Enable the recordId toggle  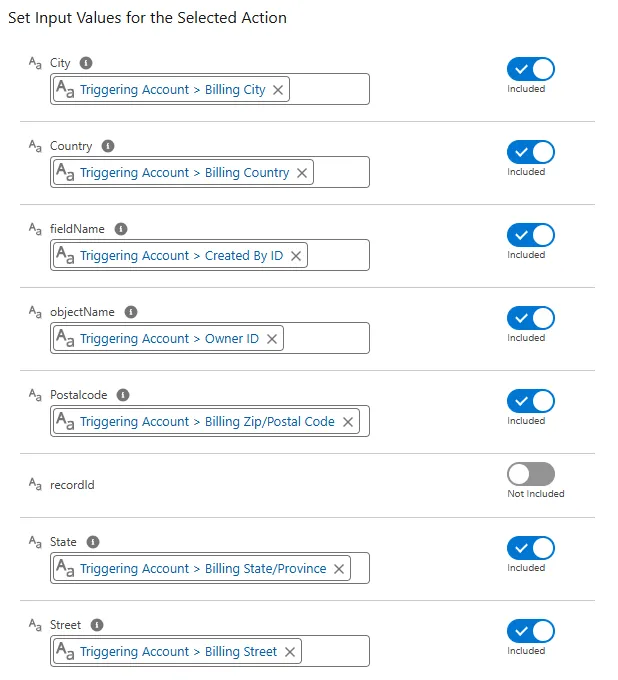[530, 474]
